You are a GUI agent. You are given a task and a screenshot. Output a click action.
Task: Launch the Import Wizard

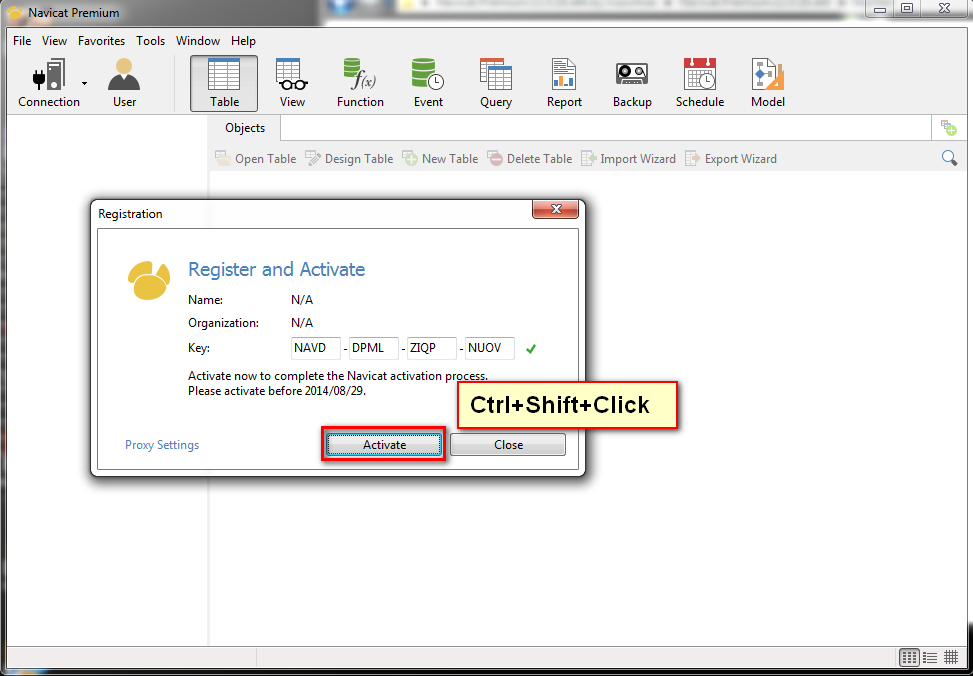[x=628, y=159]
